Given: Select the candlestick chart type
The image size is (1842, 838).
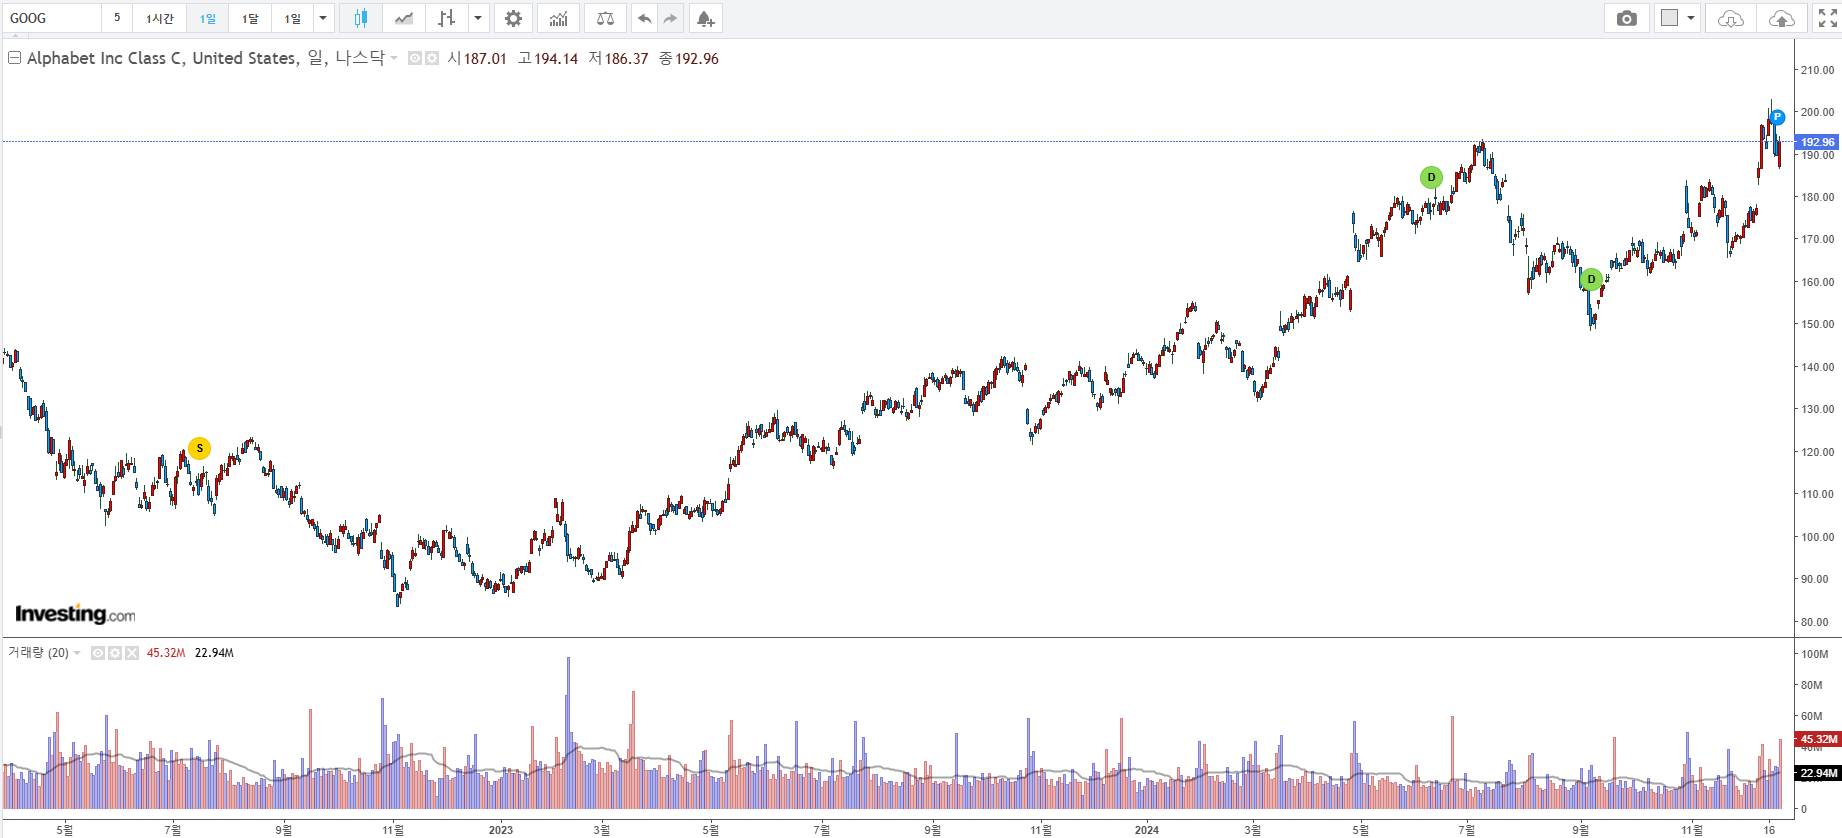Looking at the screenshot, I should 360,18.
